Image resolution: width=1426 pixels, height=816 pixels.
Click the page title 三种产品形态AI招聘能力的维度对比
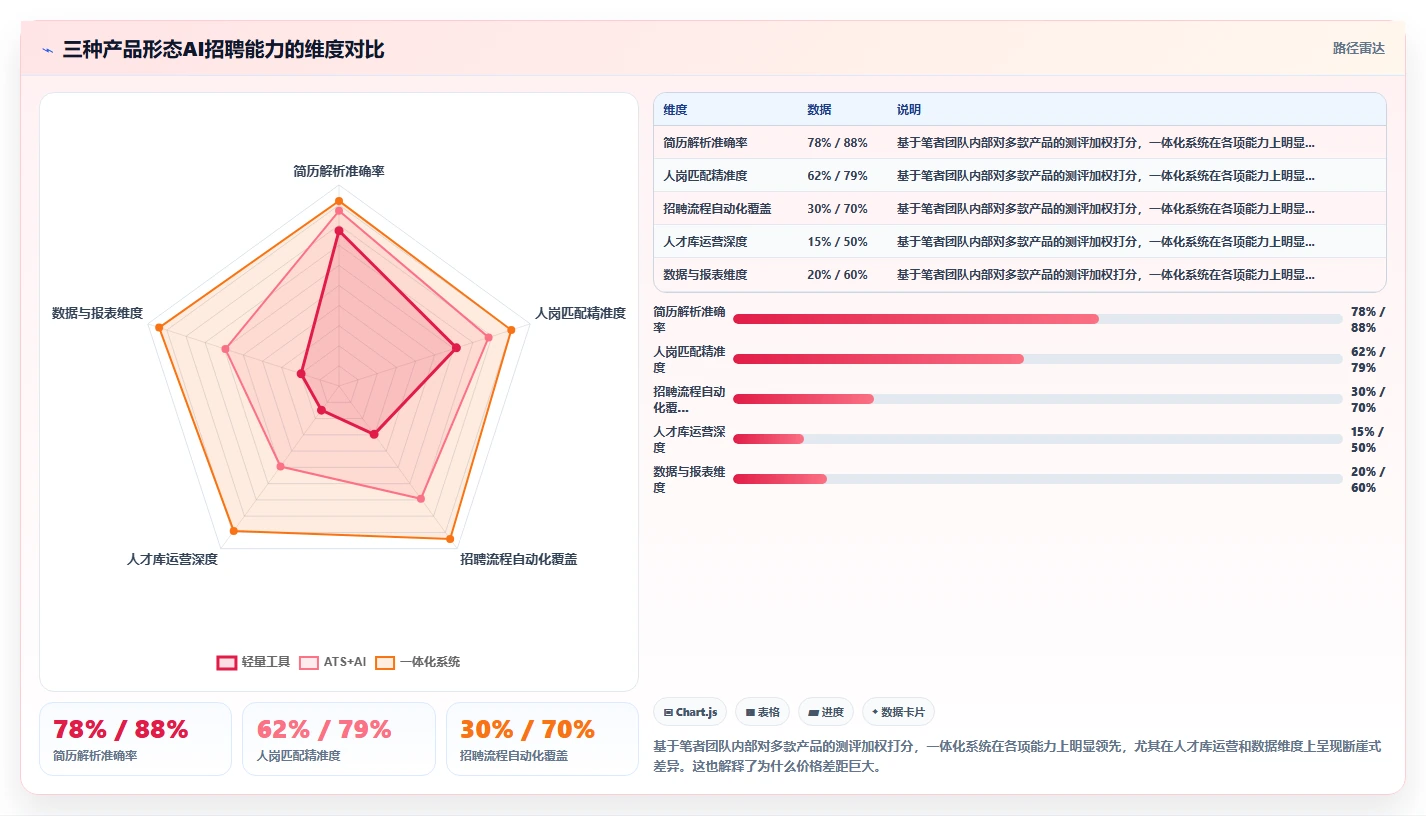click(x=223, y=50)
